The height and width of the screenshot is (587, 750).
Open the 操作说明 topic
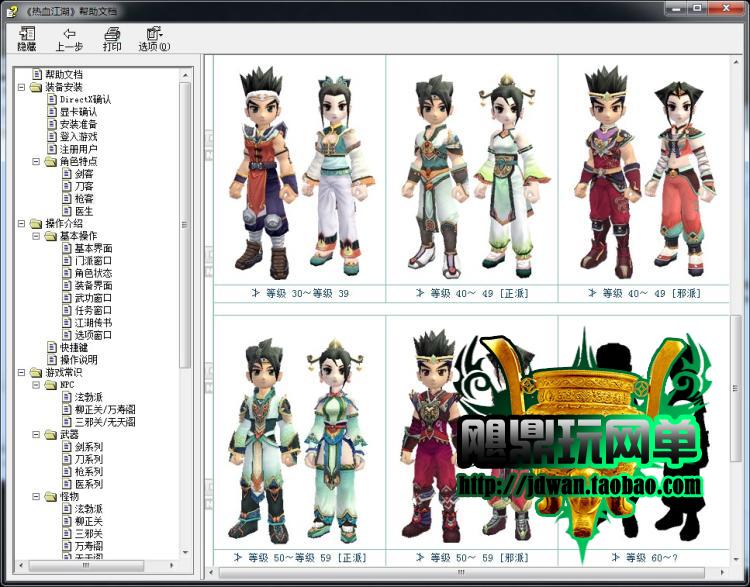78,360
